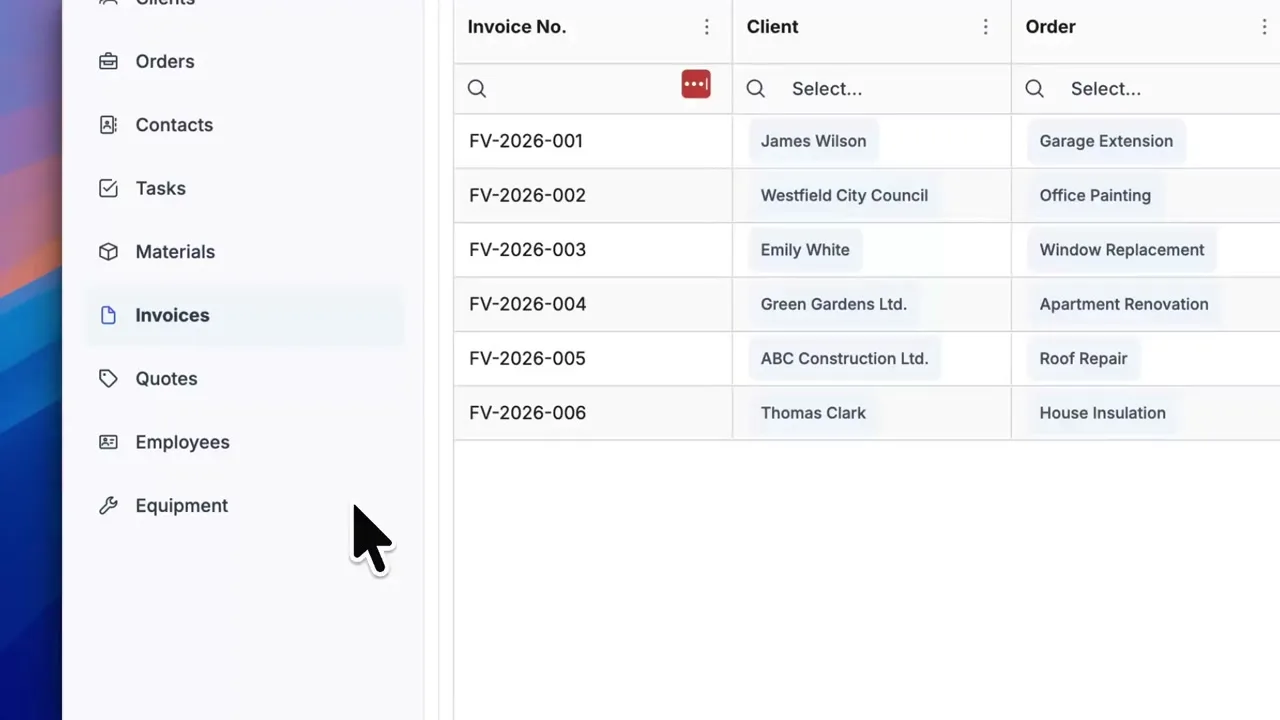Open the Roof Repair order tag
1280x720 pixels.
tap(1083, 359)
